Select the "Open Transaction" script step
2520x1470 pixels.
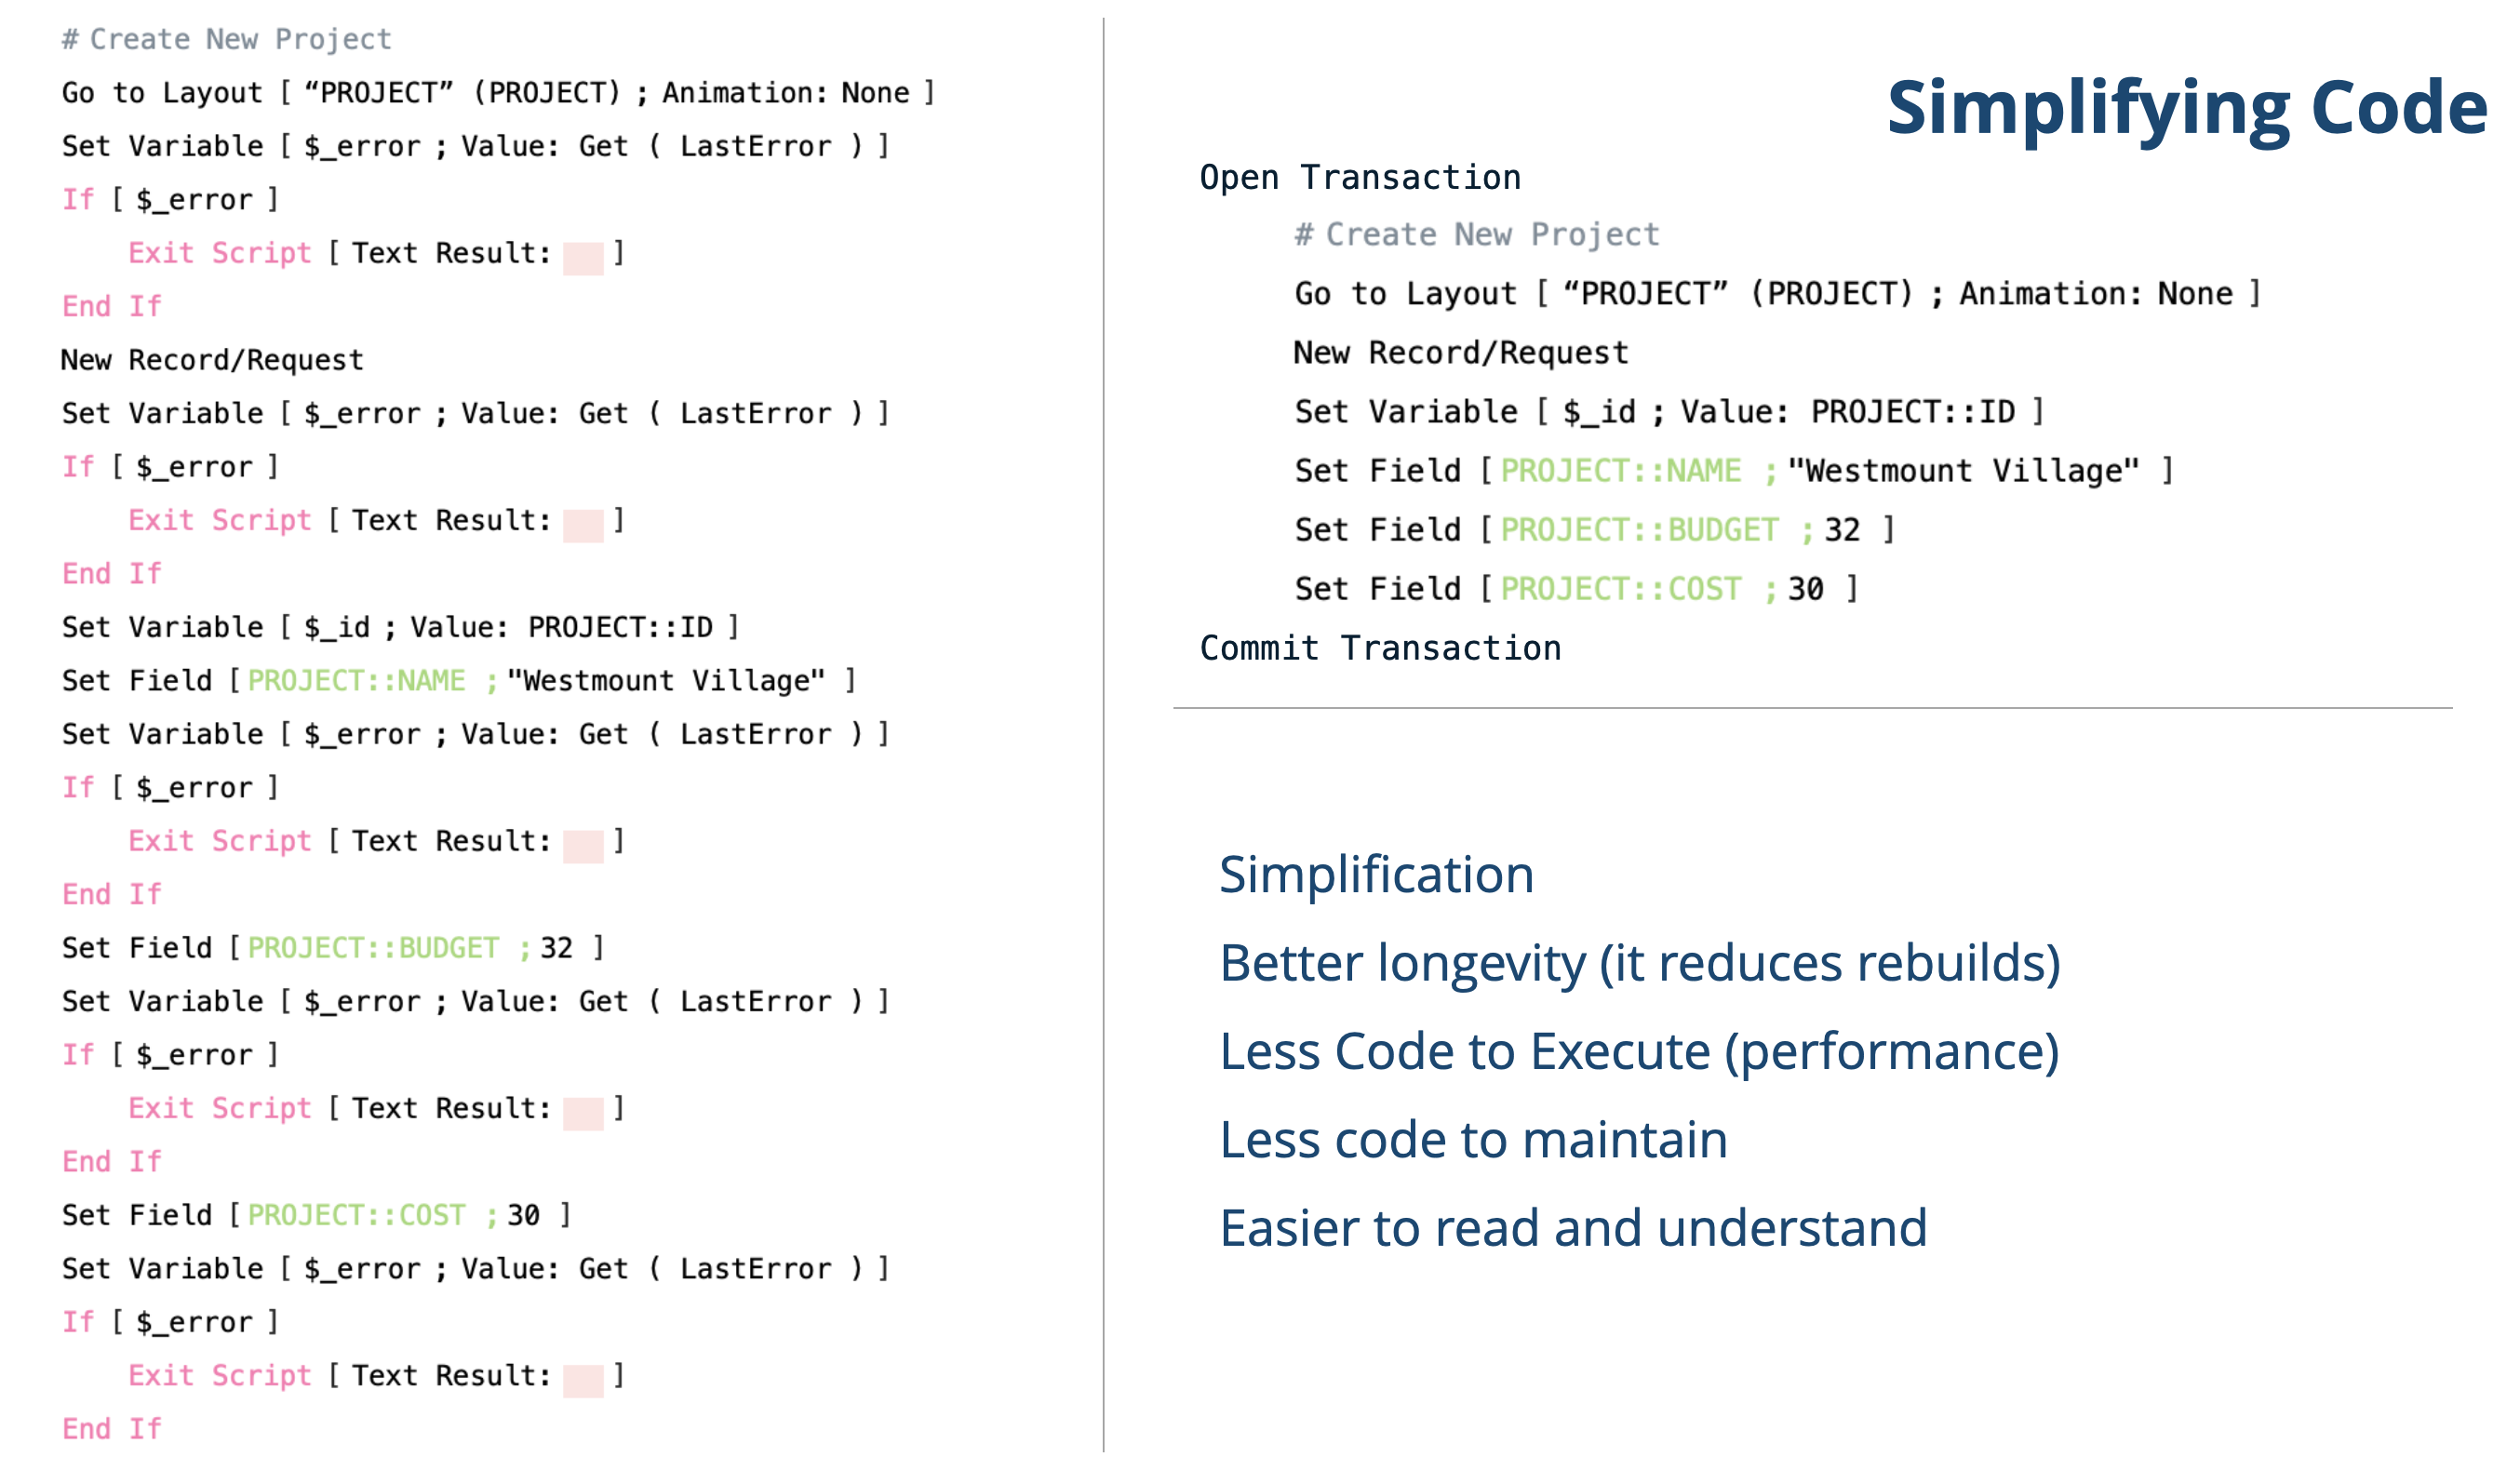point(1360,178)
